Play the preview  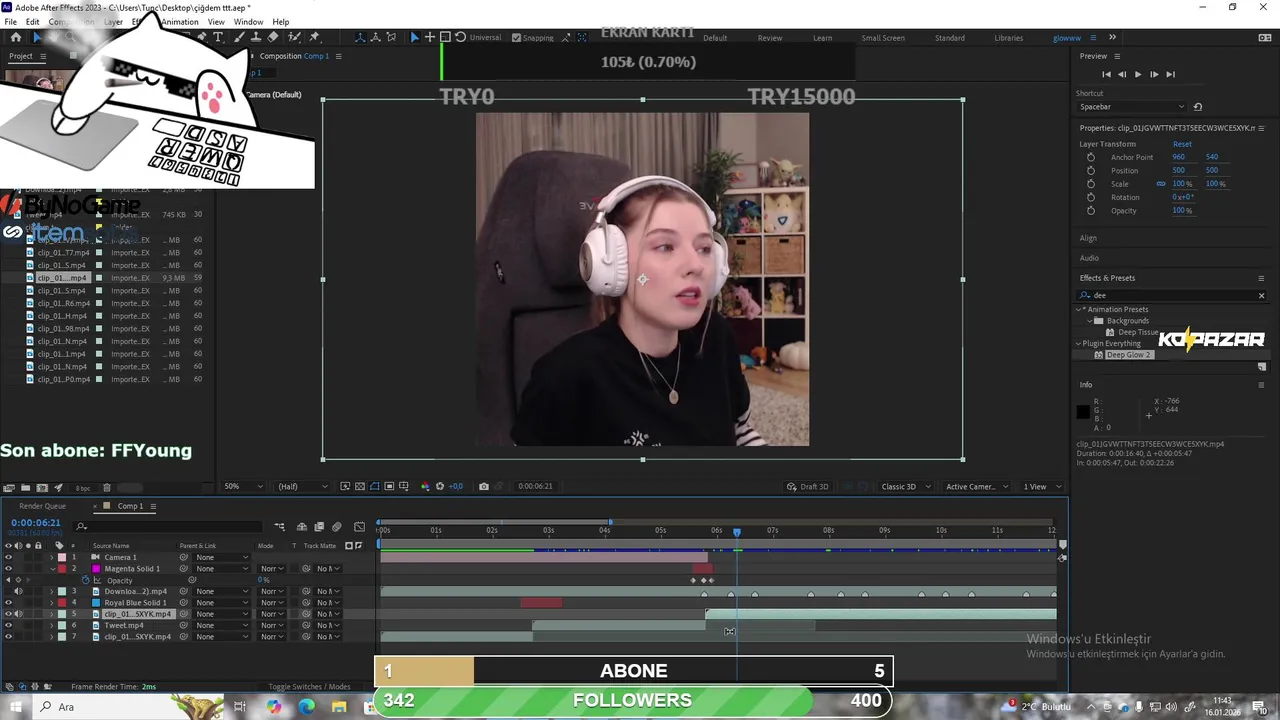point(1137,74)
